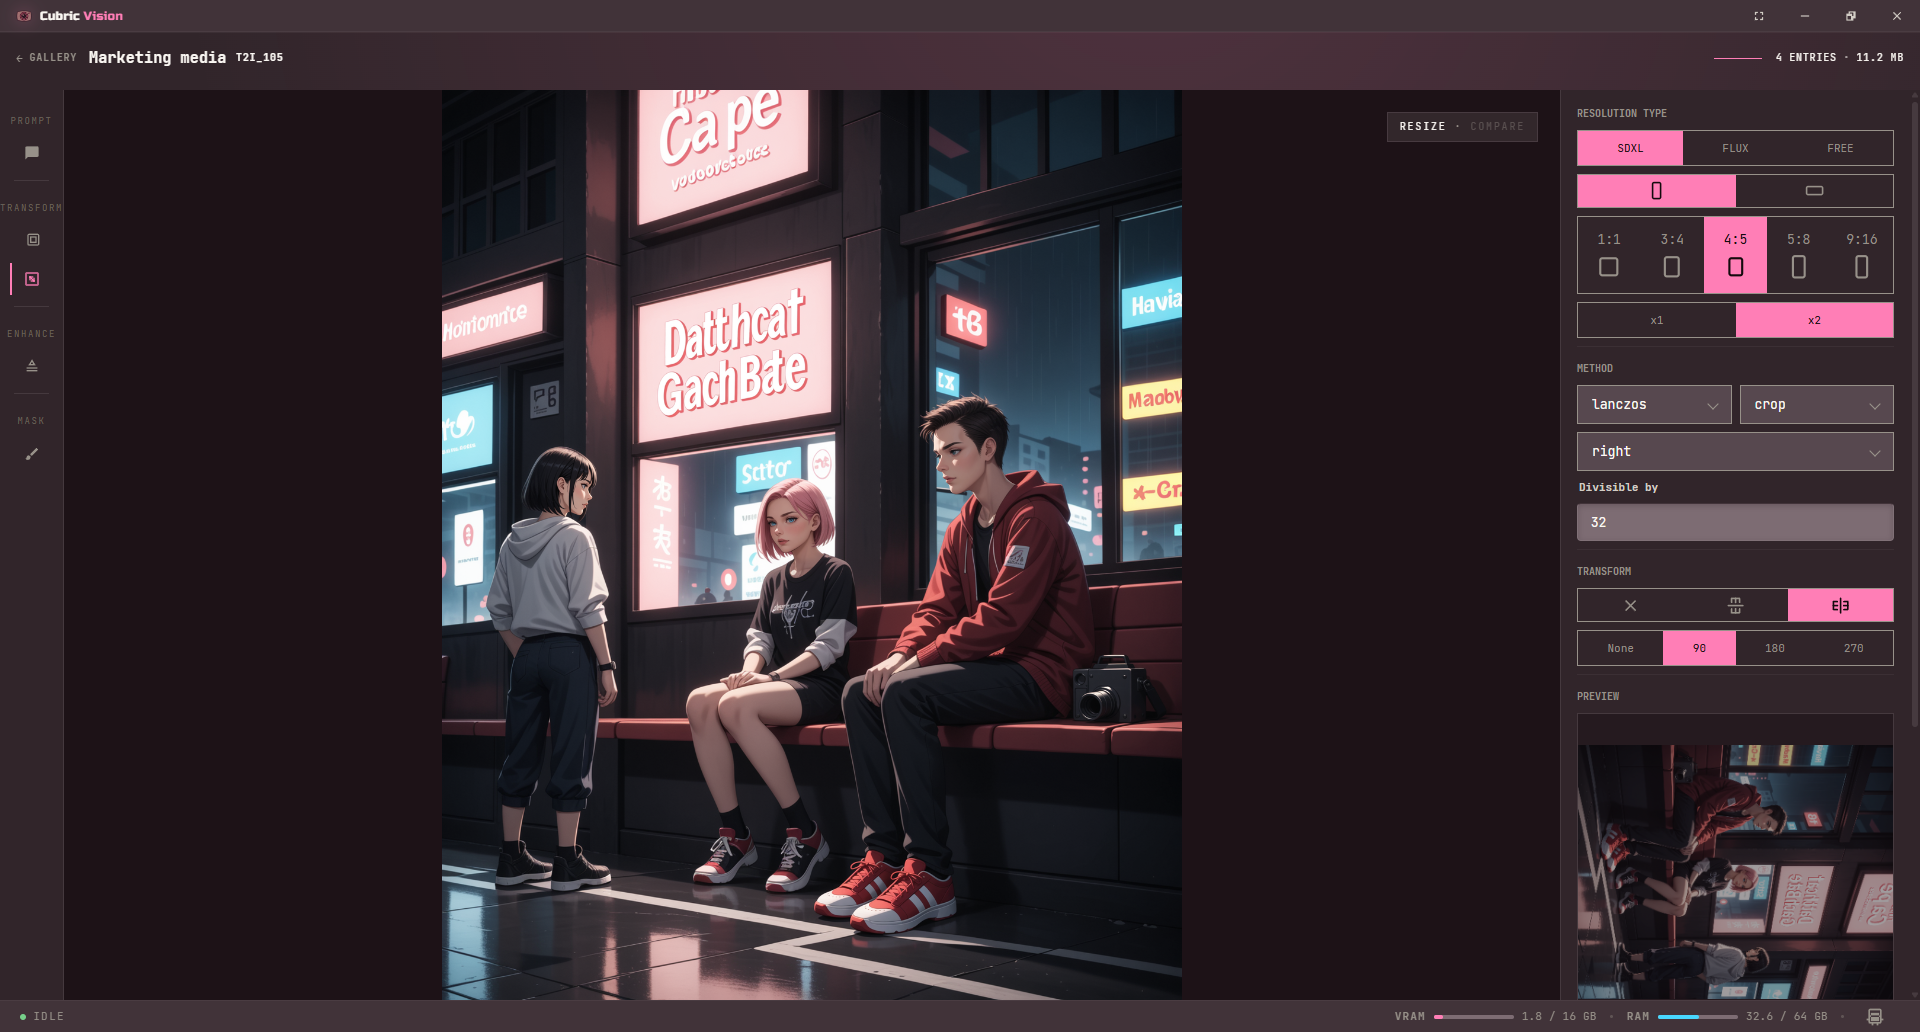1920x1032 pixels.
Task: Click the IDLE status indicator
Action: coord(42,1016)
